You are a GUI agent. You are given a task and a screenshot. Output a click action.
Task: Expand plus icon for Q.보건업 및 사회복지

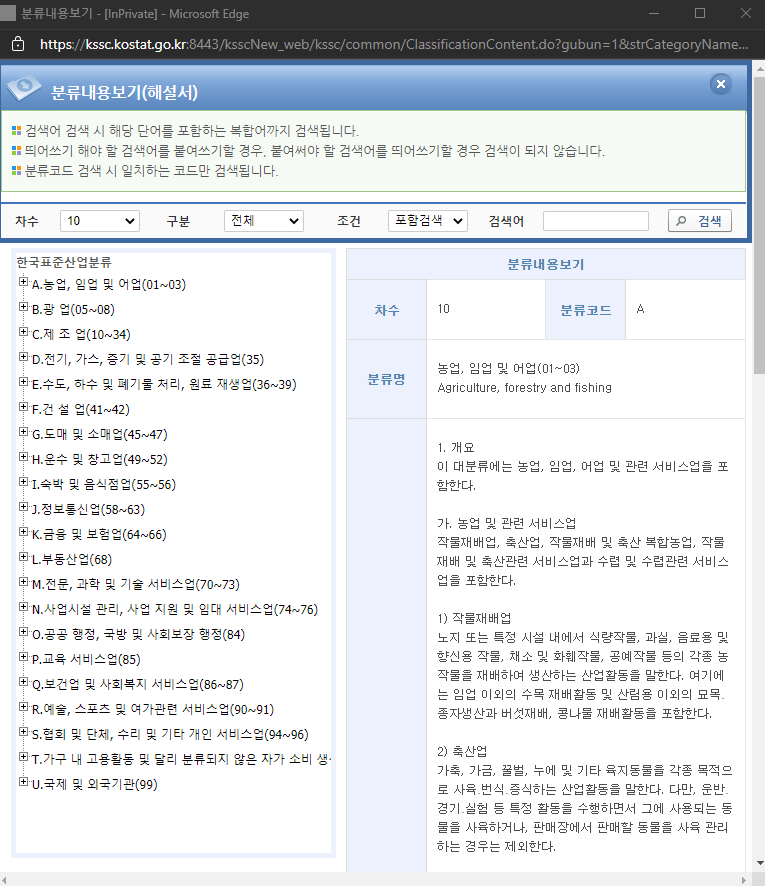click(x=23, y=681)
